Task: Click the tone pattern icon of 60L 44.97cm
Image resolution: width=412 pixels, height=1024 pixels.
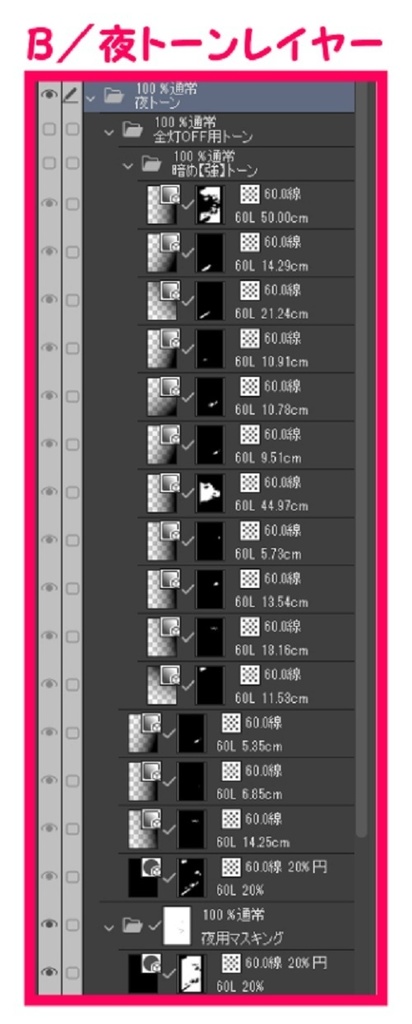Action: point(249,483)
